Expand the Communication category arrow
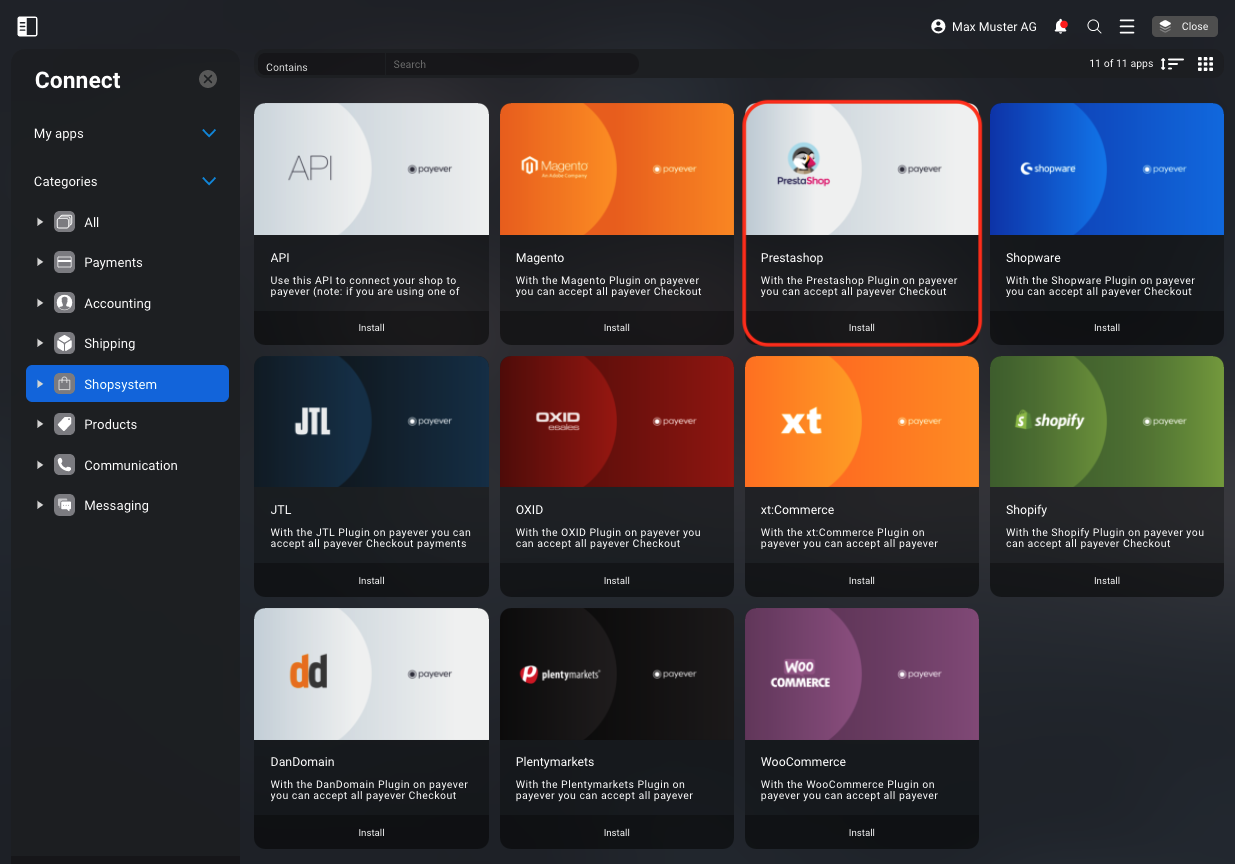 tap(40, 465)
